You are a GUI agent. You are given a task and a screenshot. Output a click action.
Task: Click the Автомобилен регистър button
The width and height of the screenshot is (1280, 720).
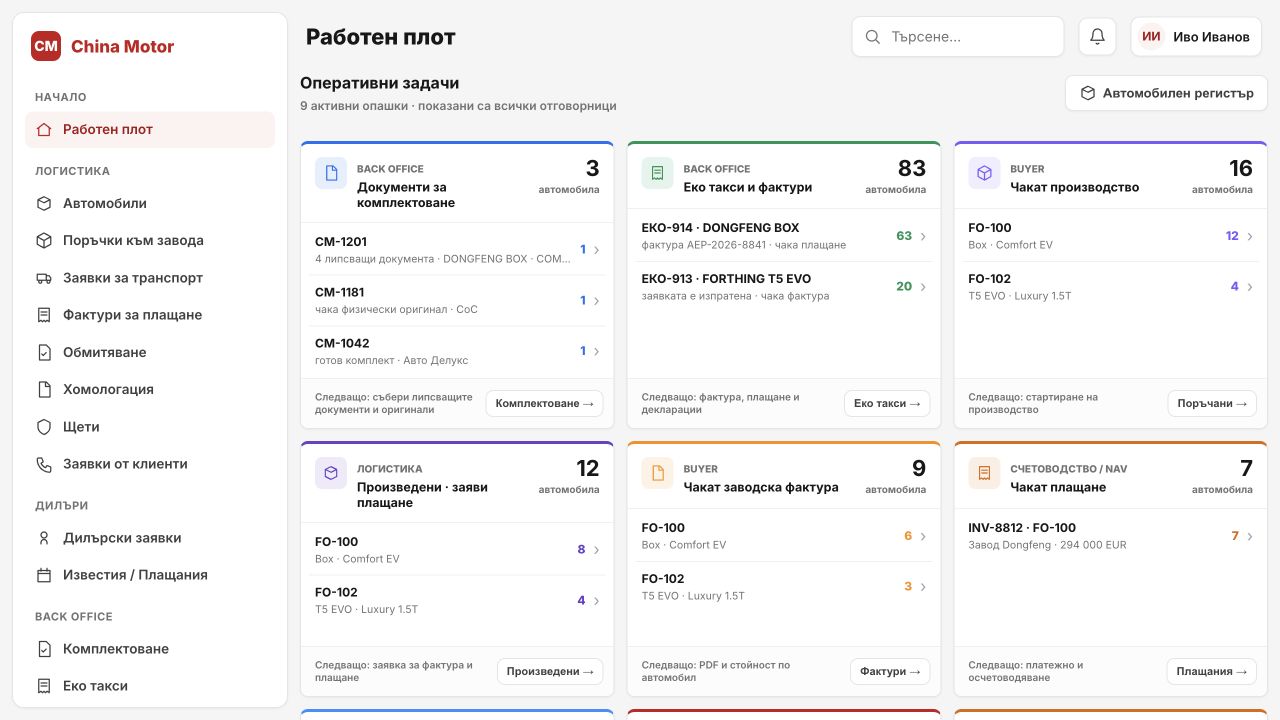[x=1167, y=93]
